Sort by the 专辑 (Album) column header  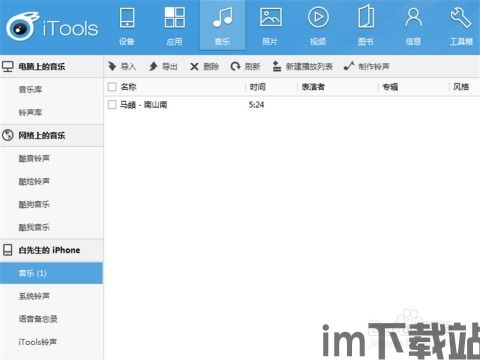coord(390,87)
